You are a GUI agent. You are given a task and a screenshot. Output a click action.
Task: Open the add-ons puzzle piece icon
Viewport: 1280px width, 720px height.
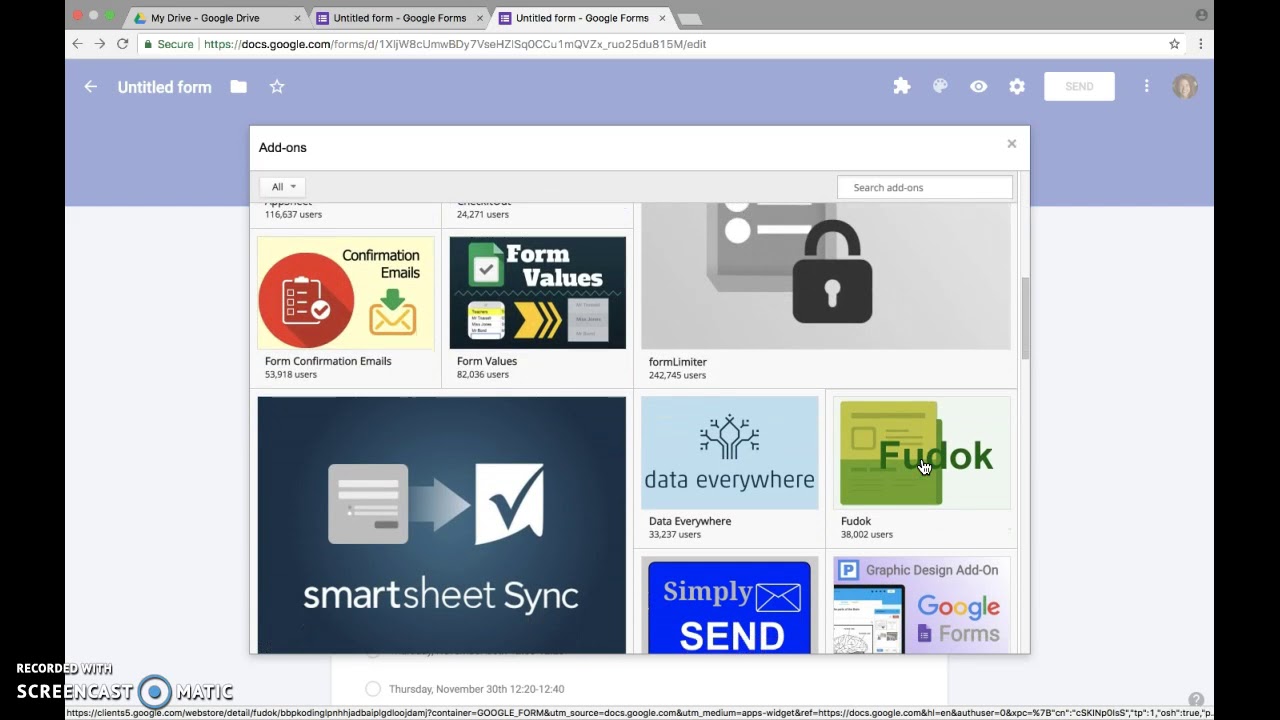902,87
